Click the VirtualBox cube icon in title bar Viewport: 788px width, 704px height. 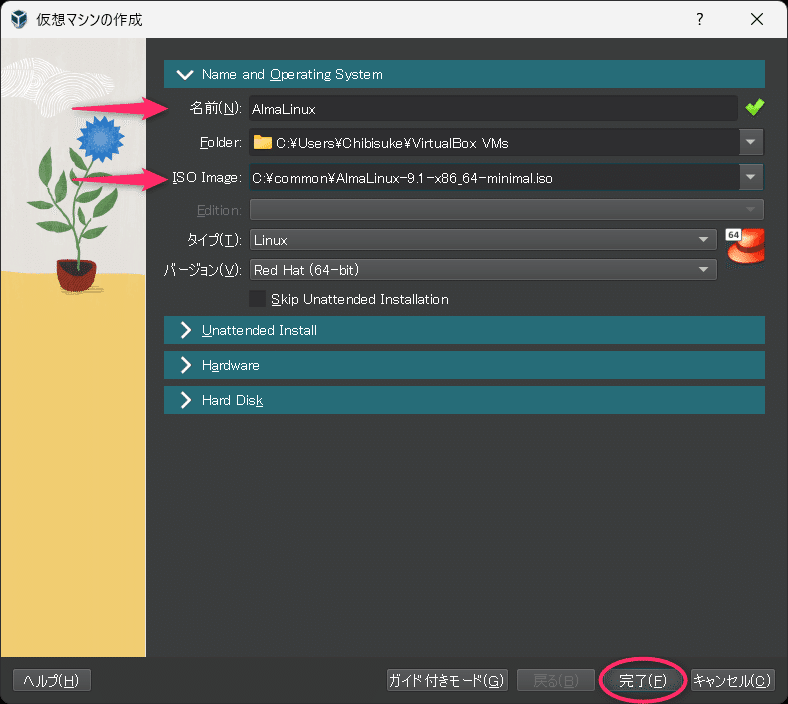[x=19, y=19]
